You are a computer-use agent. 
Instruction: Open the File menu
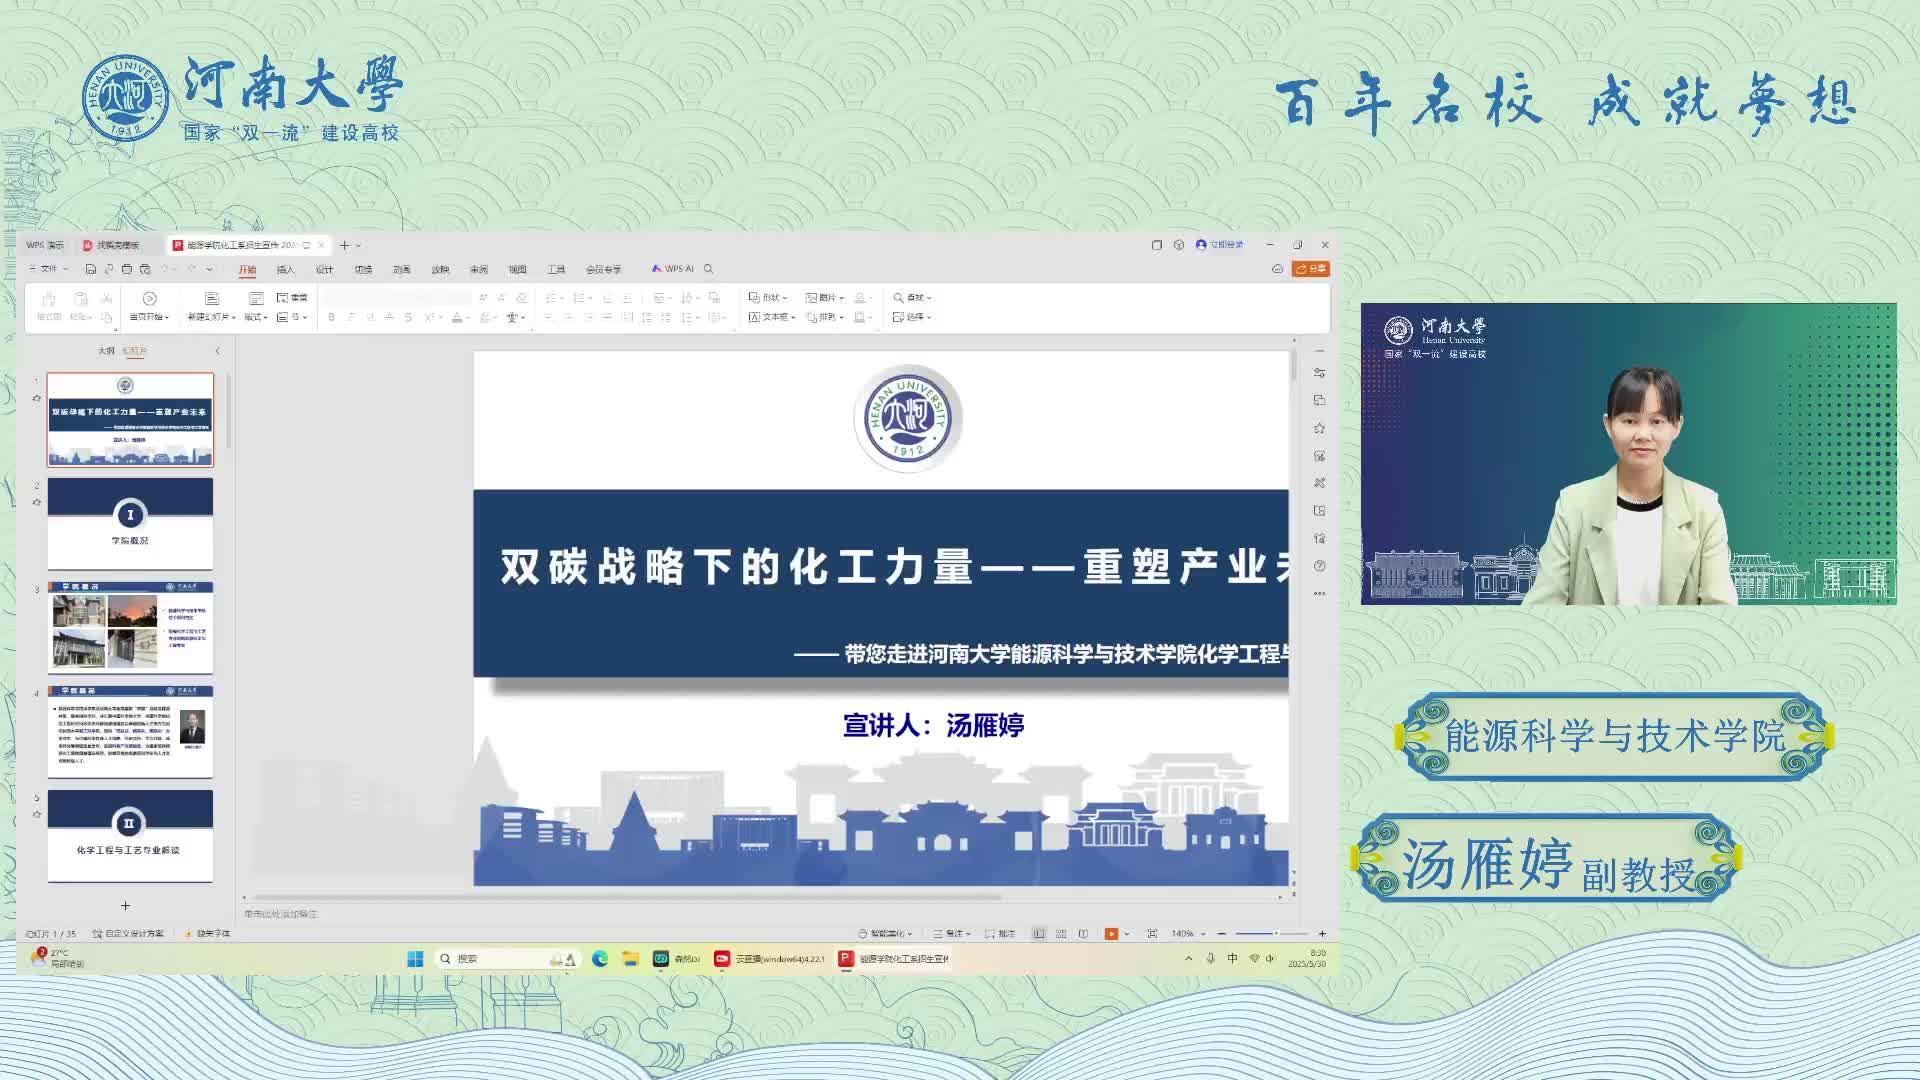pyautogui.click(x=48, y=269)
